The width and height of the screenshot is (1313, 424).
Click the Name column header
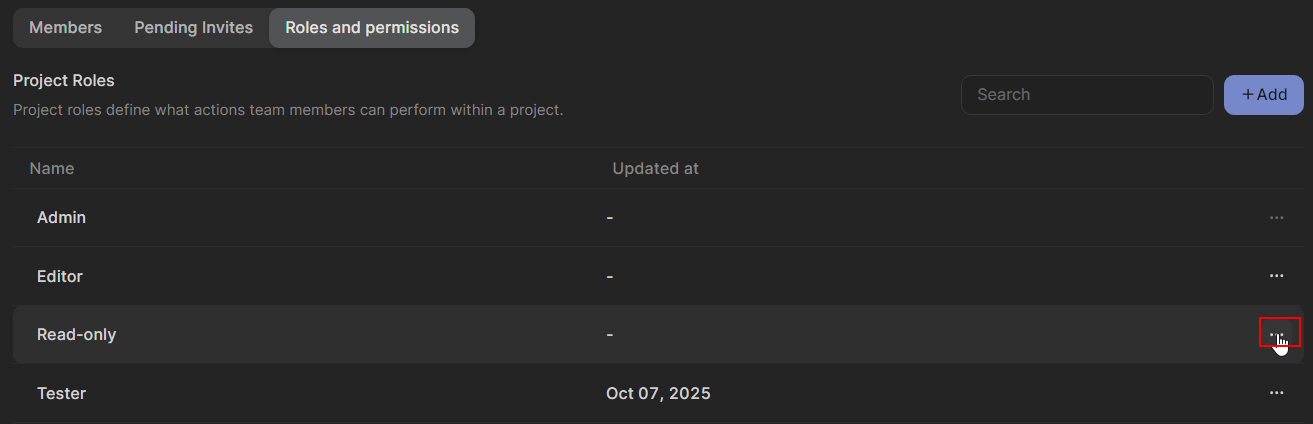click(52, 168)
